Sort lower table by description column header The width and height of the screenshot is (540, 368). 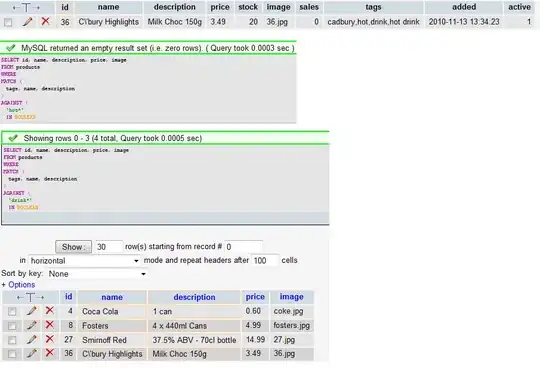coord(194,297)
